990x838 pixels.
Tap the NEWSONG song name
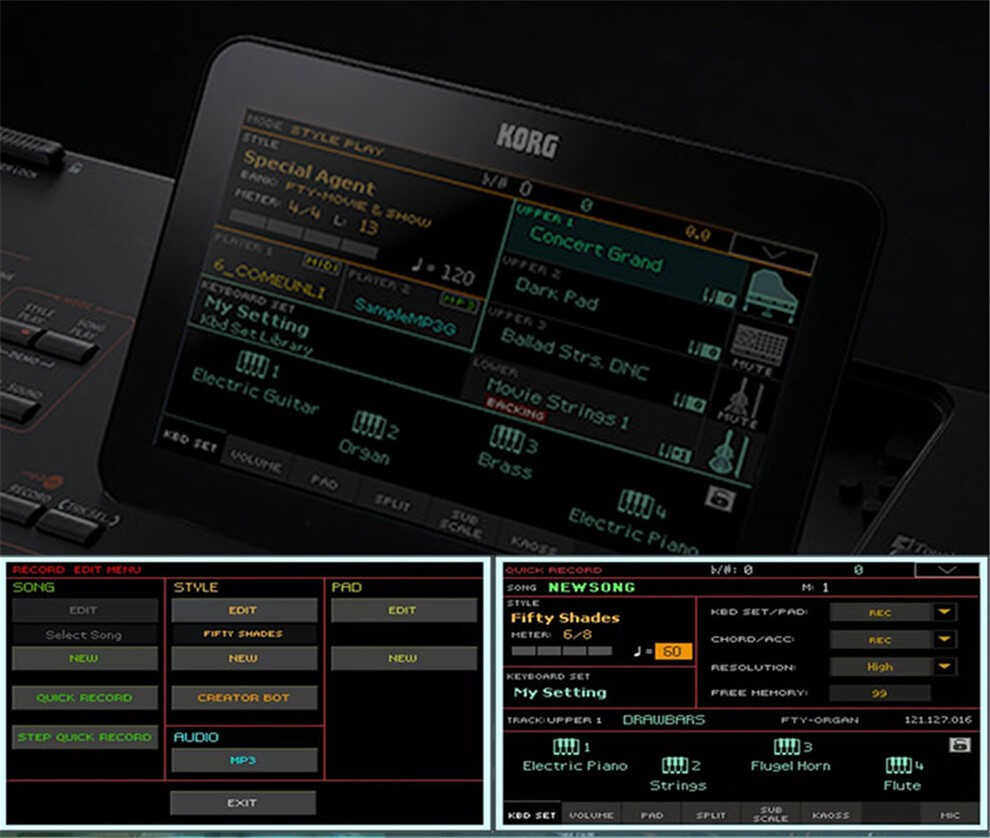[x=592, y=587]
